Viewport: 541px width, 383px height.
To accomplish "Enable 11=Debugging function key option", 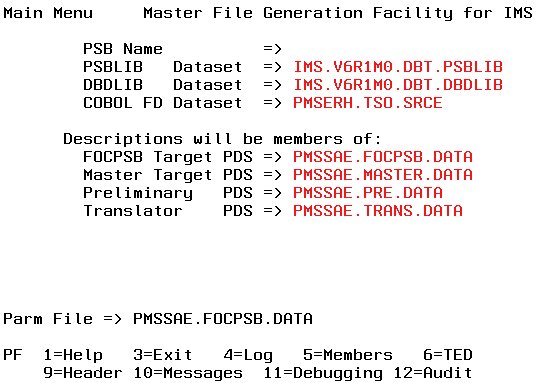I will [x=323, y=373].
